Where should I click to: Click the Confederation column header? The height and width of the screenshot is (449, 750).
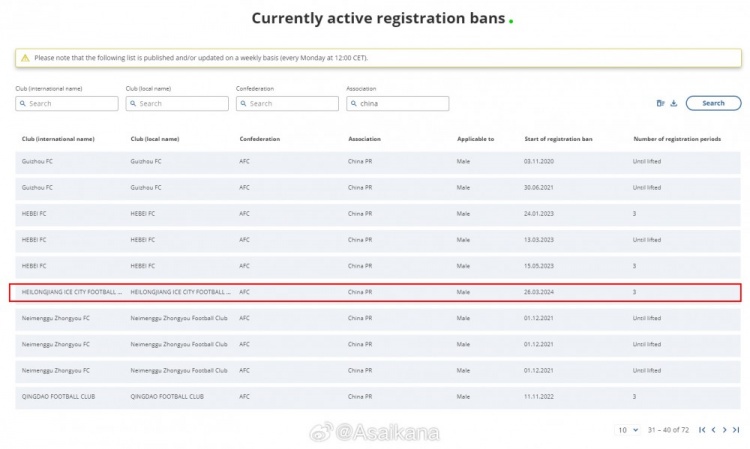pos(260,139)
